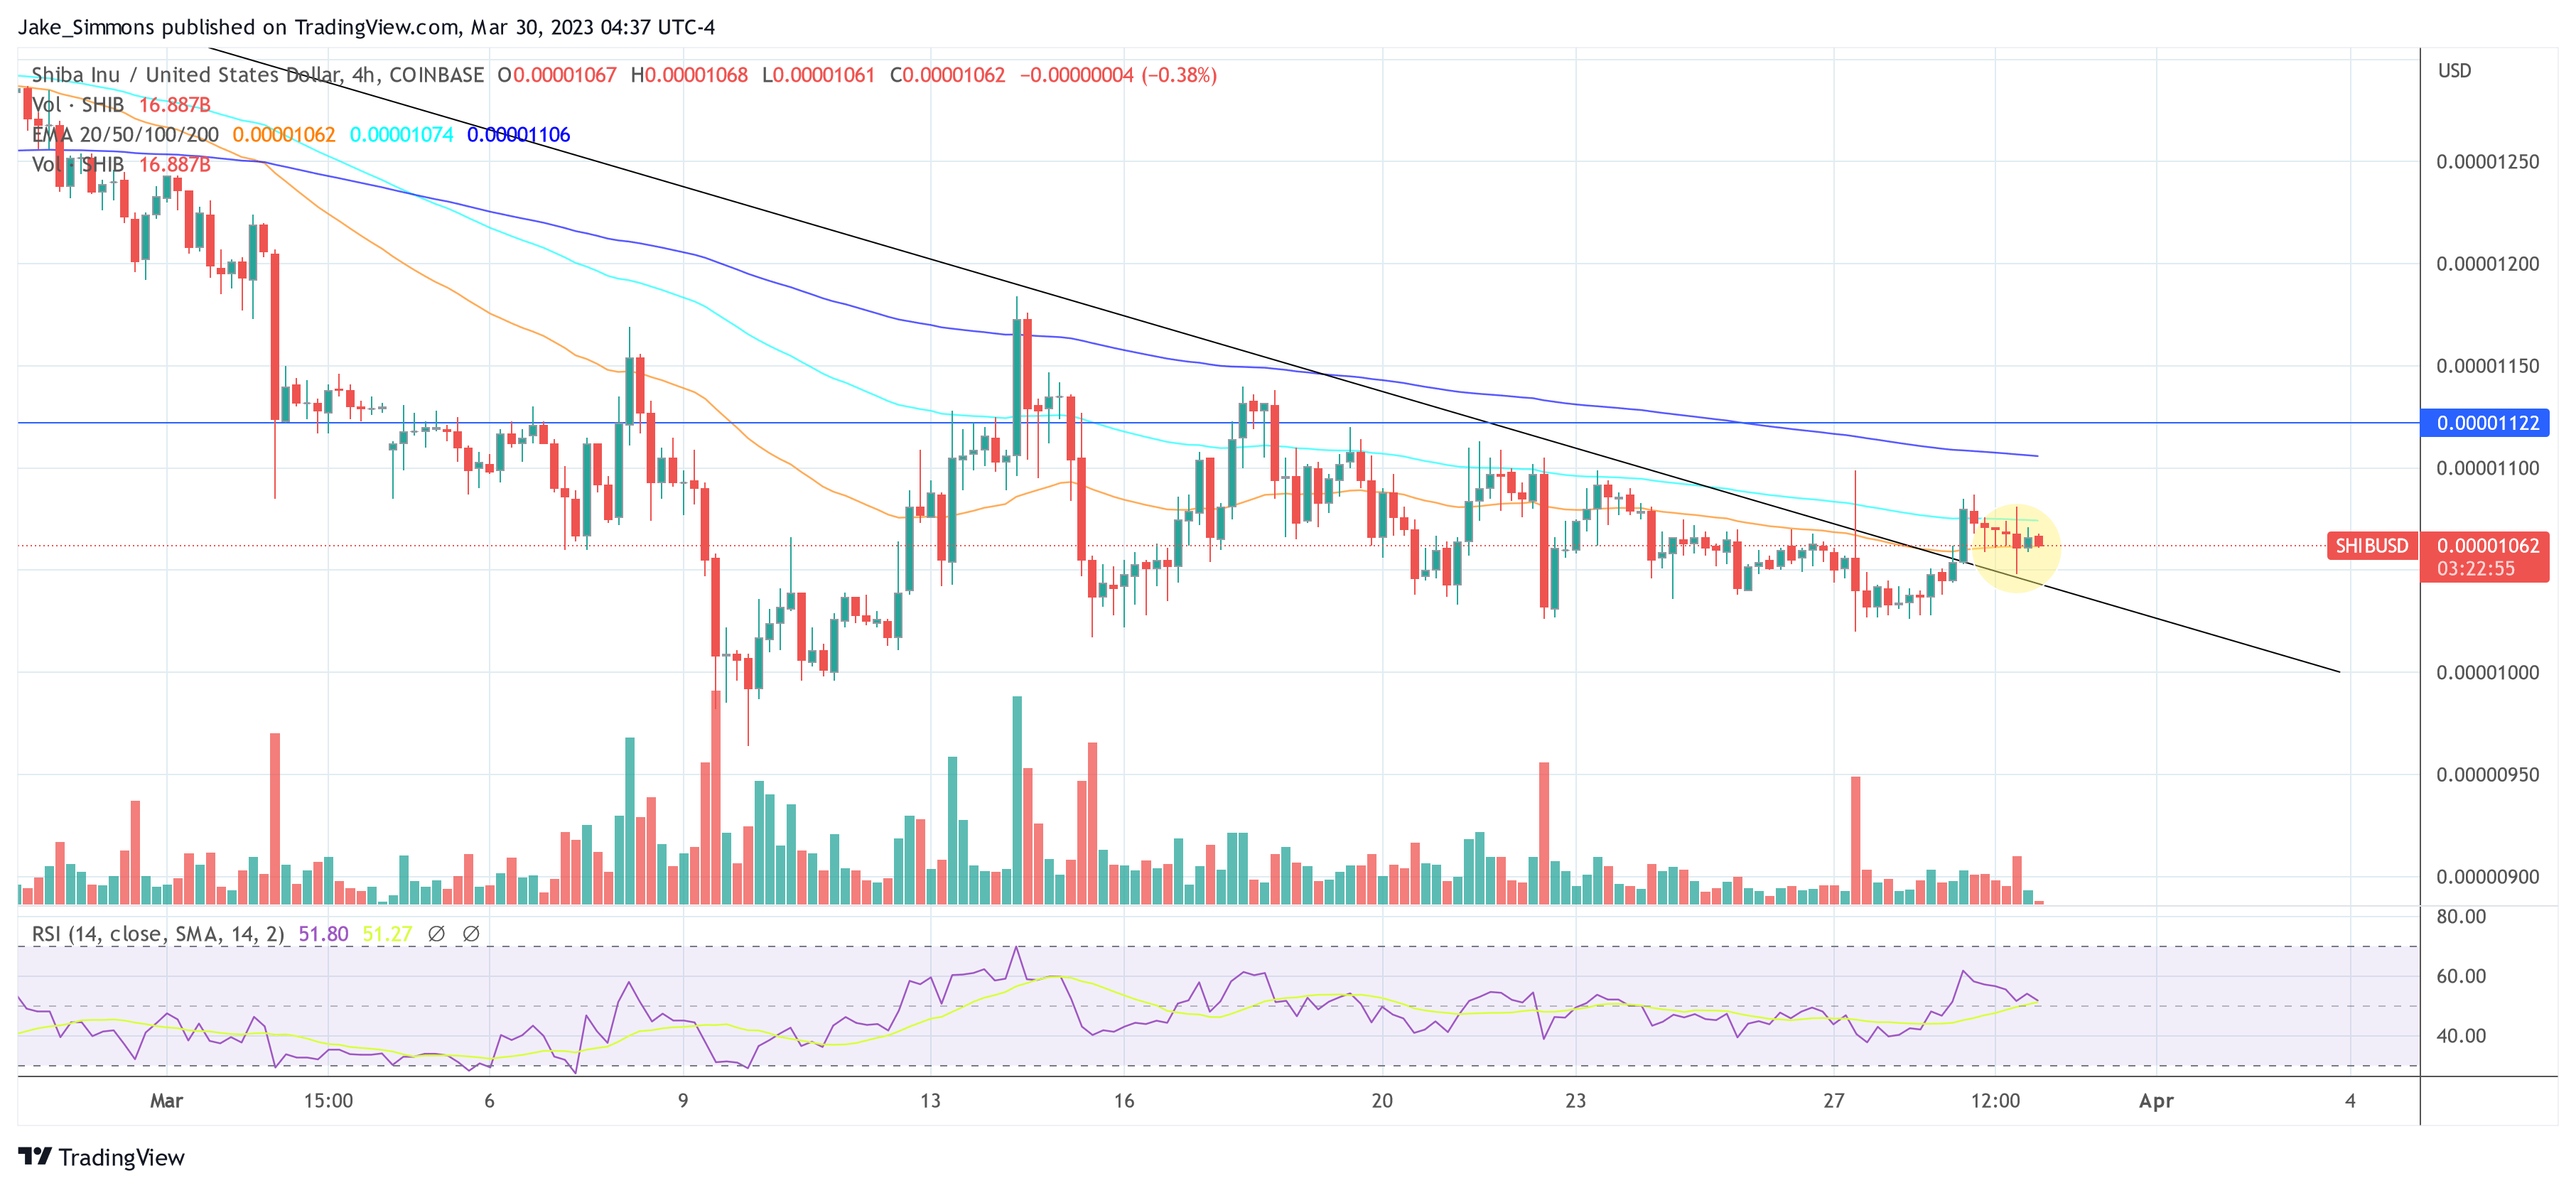Screen dimensions: 2576x1188
Task: Click the first empty-set symbol in RSI legend
Action: (437, 934)
